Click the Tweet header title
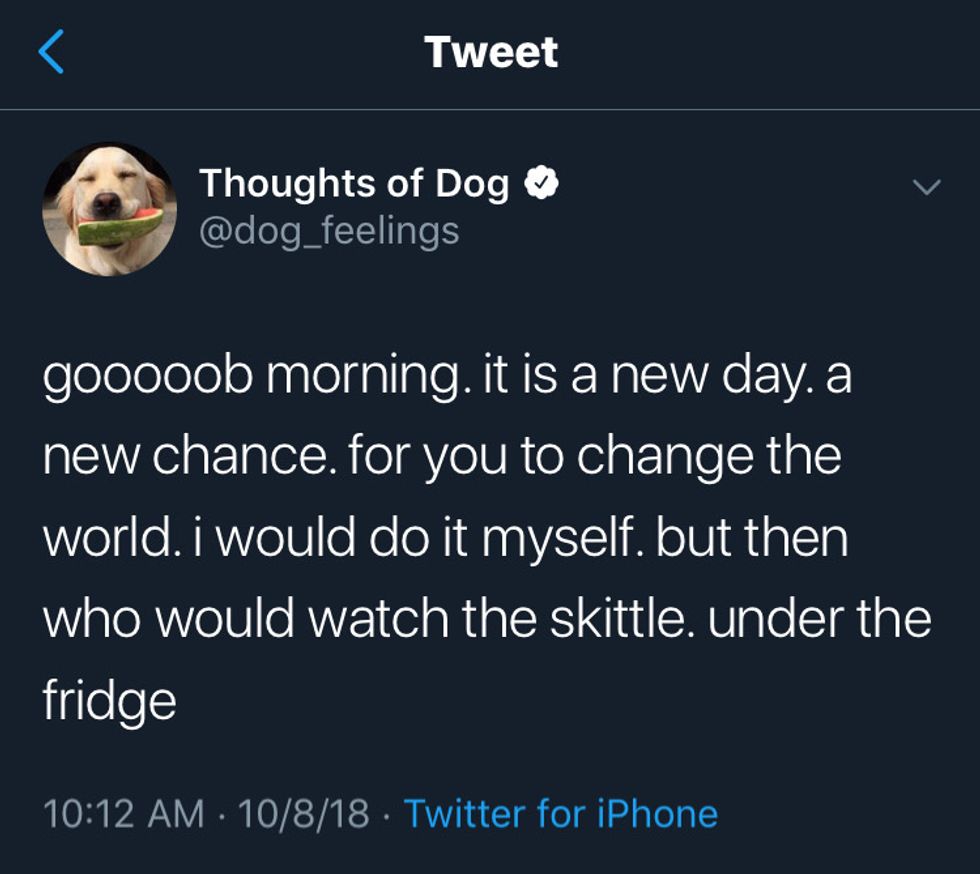This screenshot has height=874, width=980. [490, 52]
